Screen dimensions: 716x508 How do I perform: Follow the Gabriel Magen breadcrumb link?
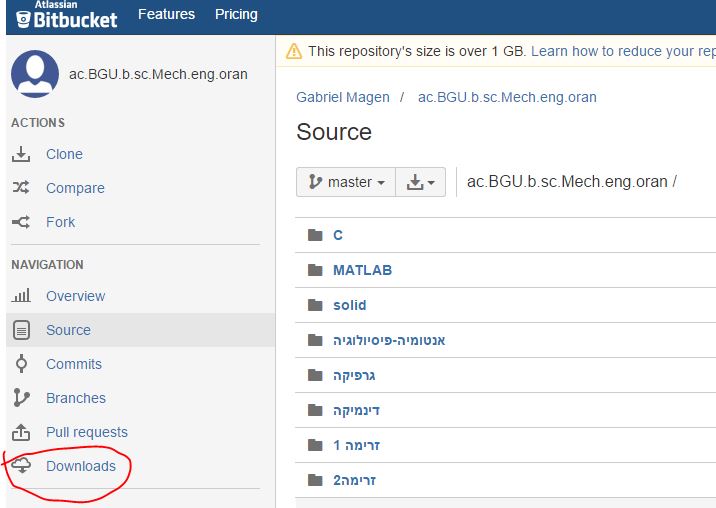(342, 97)
